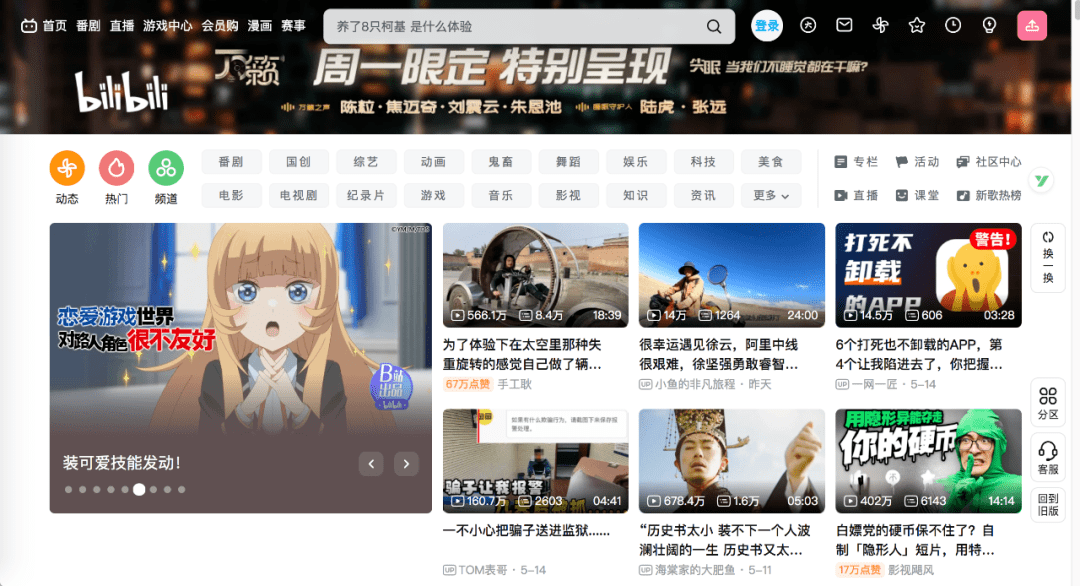Open the 装可爱技能发动 carousel banner

[x=240, y=368]
